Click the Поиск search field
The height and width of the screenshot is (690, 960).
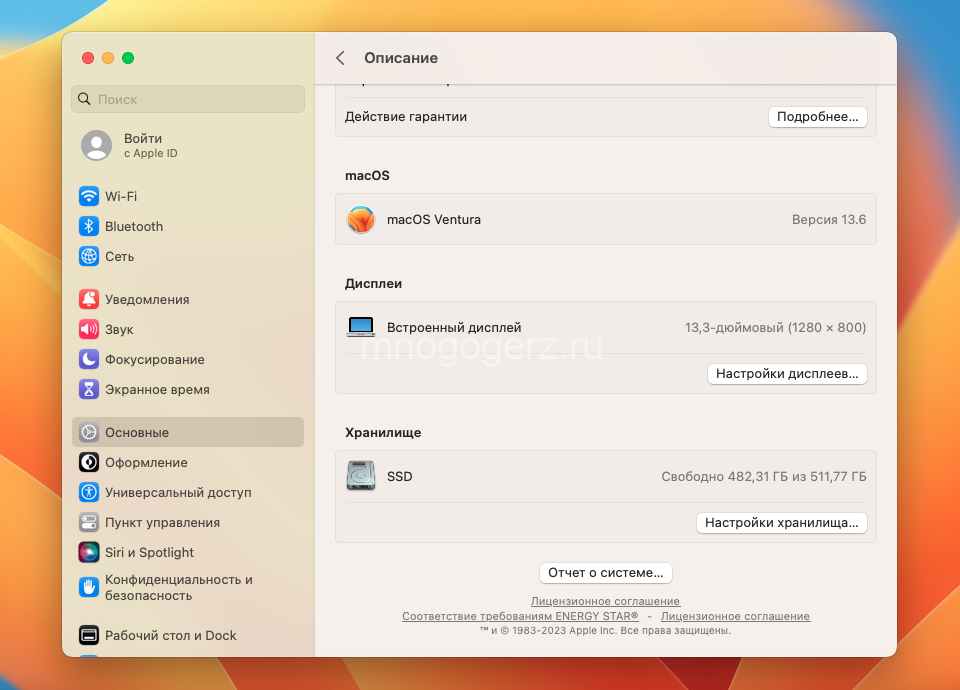(188, 99)
